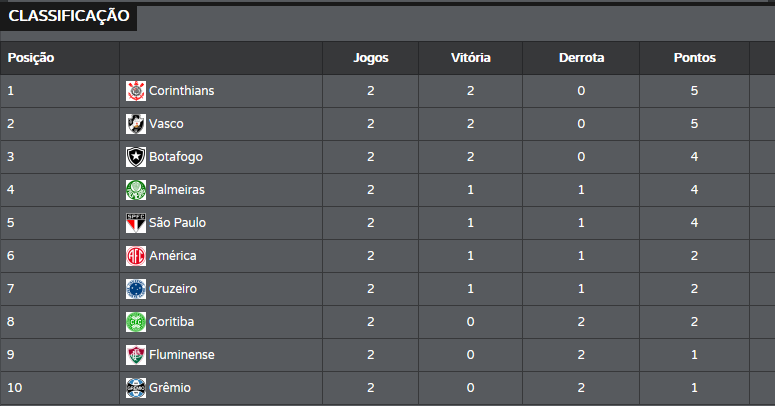Click the Jogos column header
The image size is (775, 406).
(371, 58)
